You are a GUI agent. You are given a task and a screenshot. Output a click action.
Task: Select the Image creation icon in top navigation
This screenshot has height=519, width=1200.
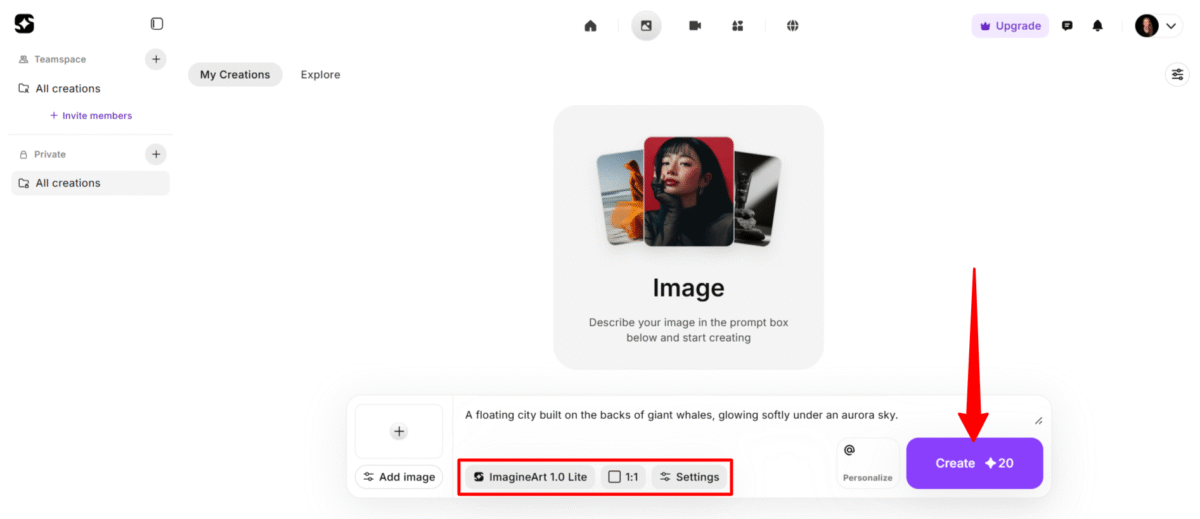(x=646, y=26)
